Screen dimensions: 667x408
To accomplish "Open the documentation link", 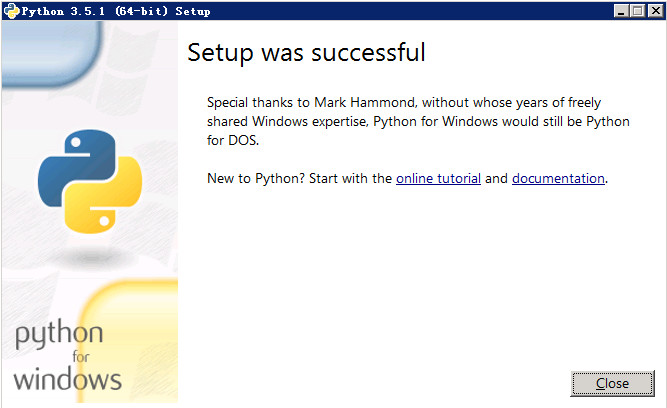I will coord(558,179).
